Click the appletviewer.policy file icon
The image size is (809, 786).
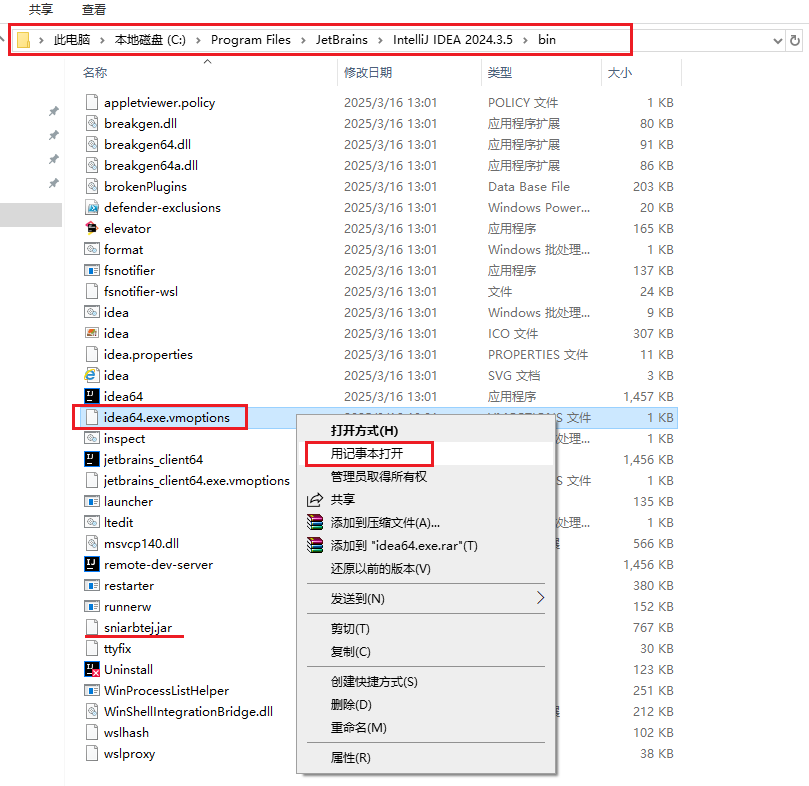pos(92,102)
